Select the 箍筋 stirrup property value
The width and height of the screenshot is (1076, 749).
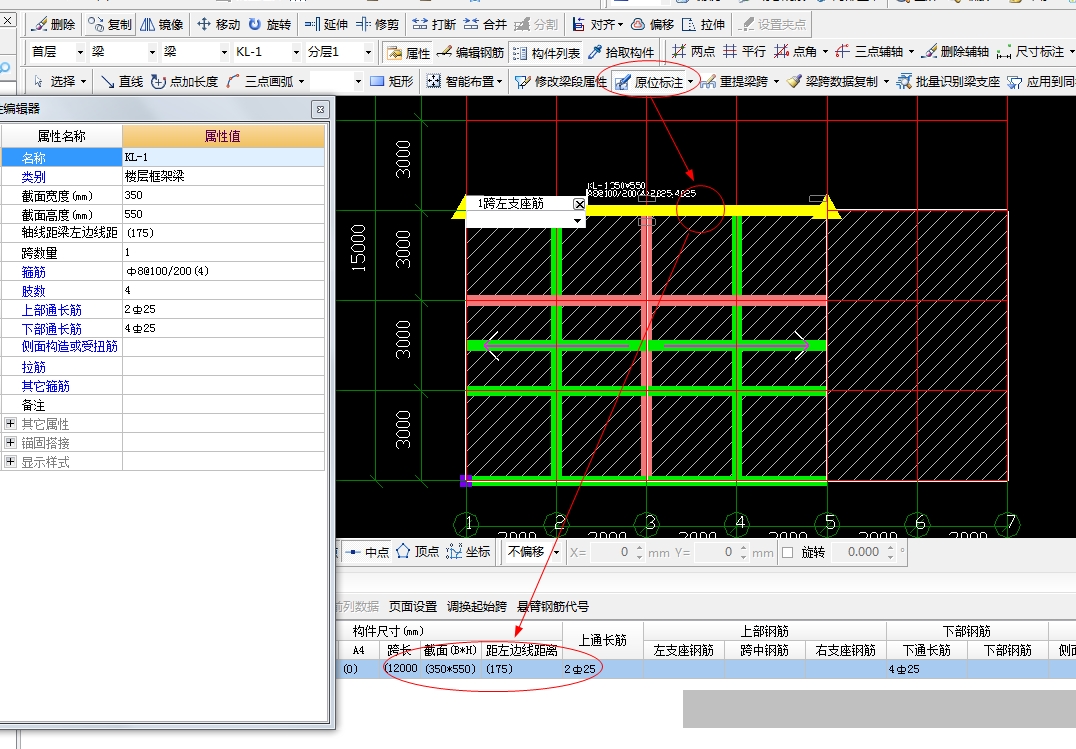tap(223, 271)
